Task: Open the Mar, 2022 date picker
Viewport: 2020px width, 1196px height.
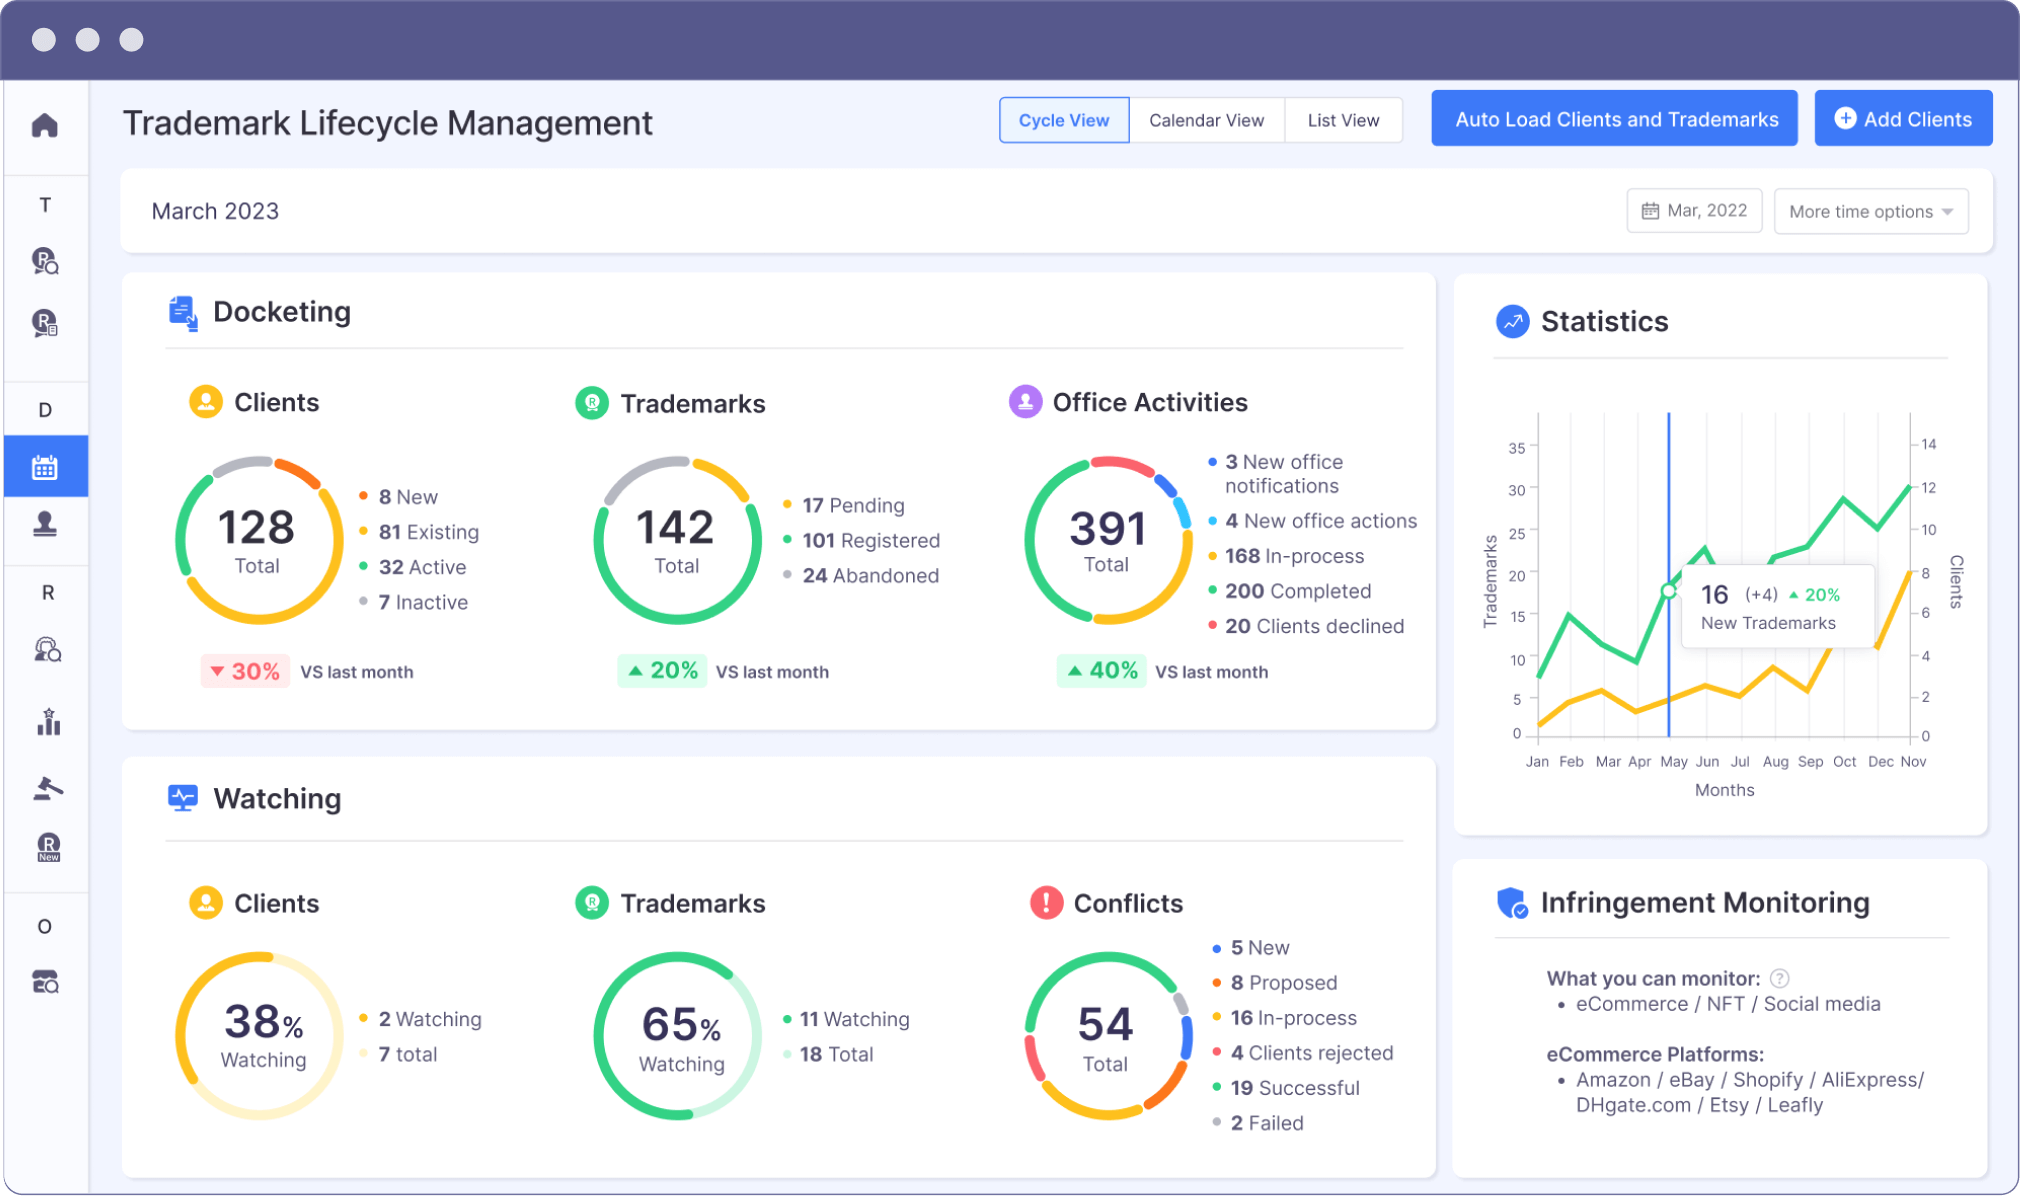Action: coord(1694,211)
